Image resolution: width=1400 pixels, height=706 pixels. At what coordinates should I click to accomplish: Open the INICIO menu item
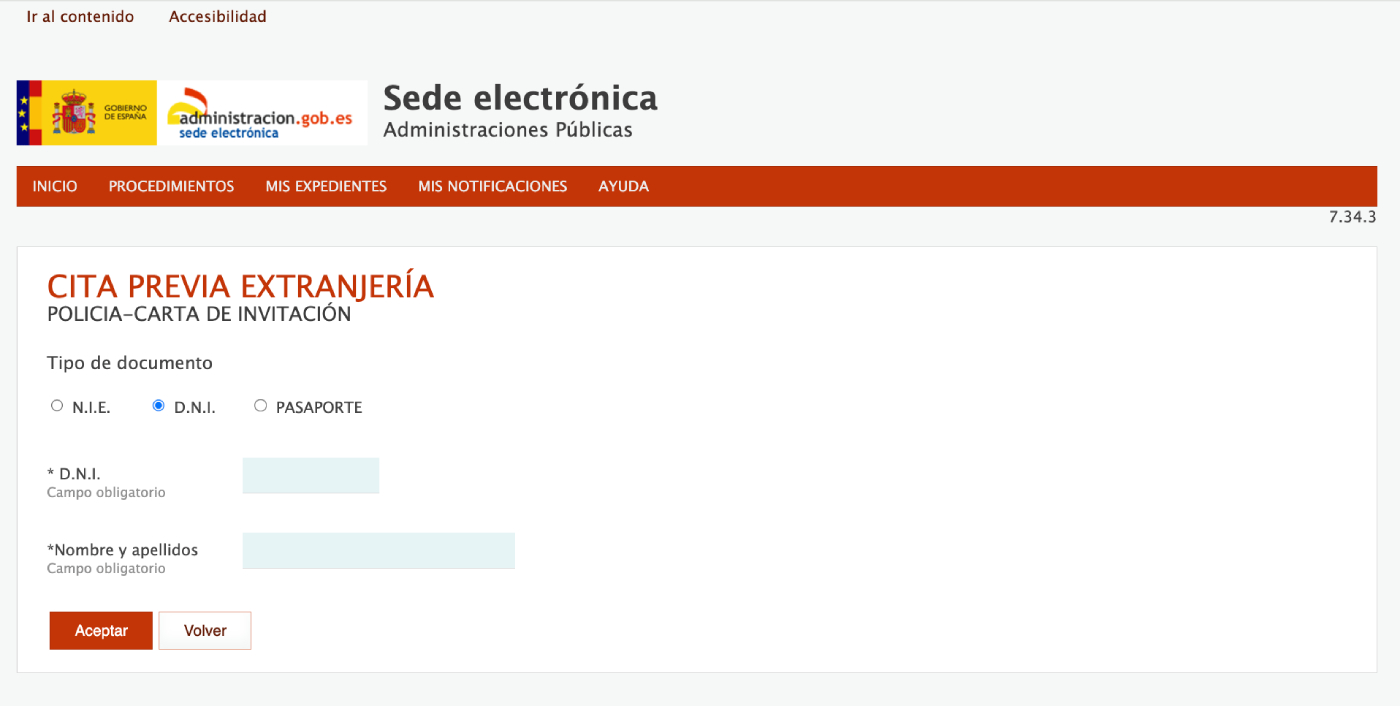point(55,186)
